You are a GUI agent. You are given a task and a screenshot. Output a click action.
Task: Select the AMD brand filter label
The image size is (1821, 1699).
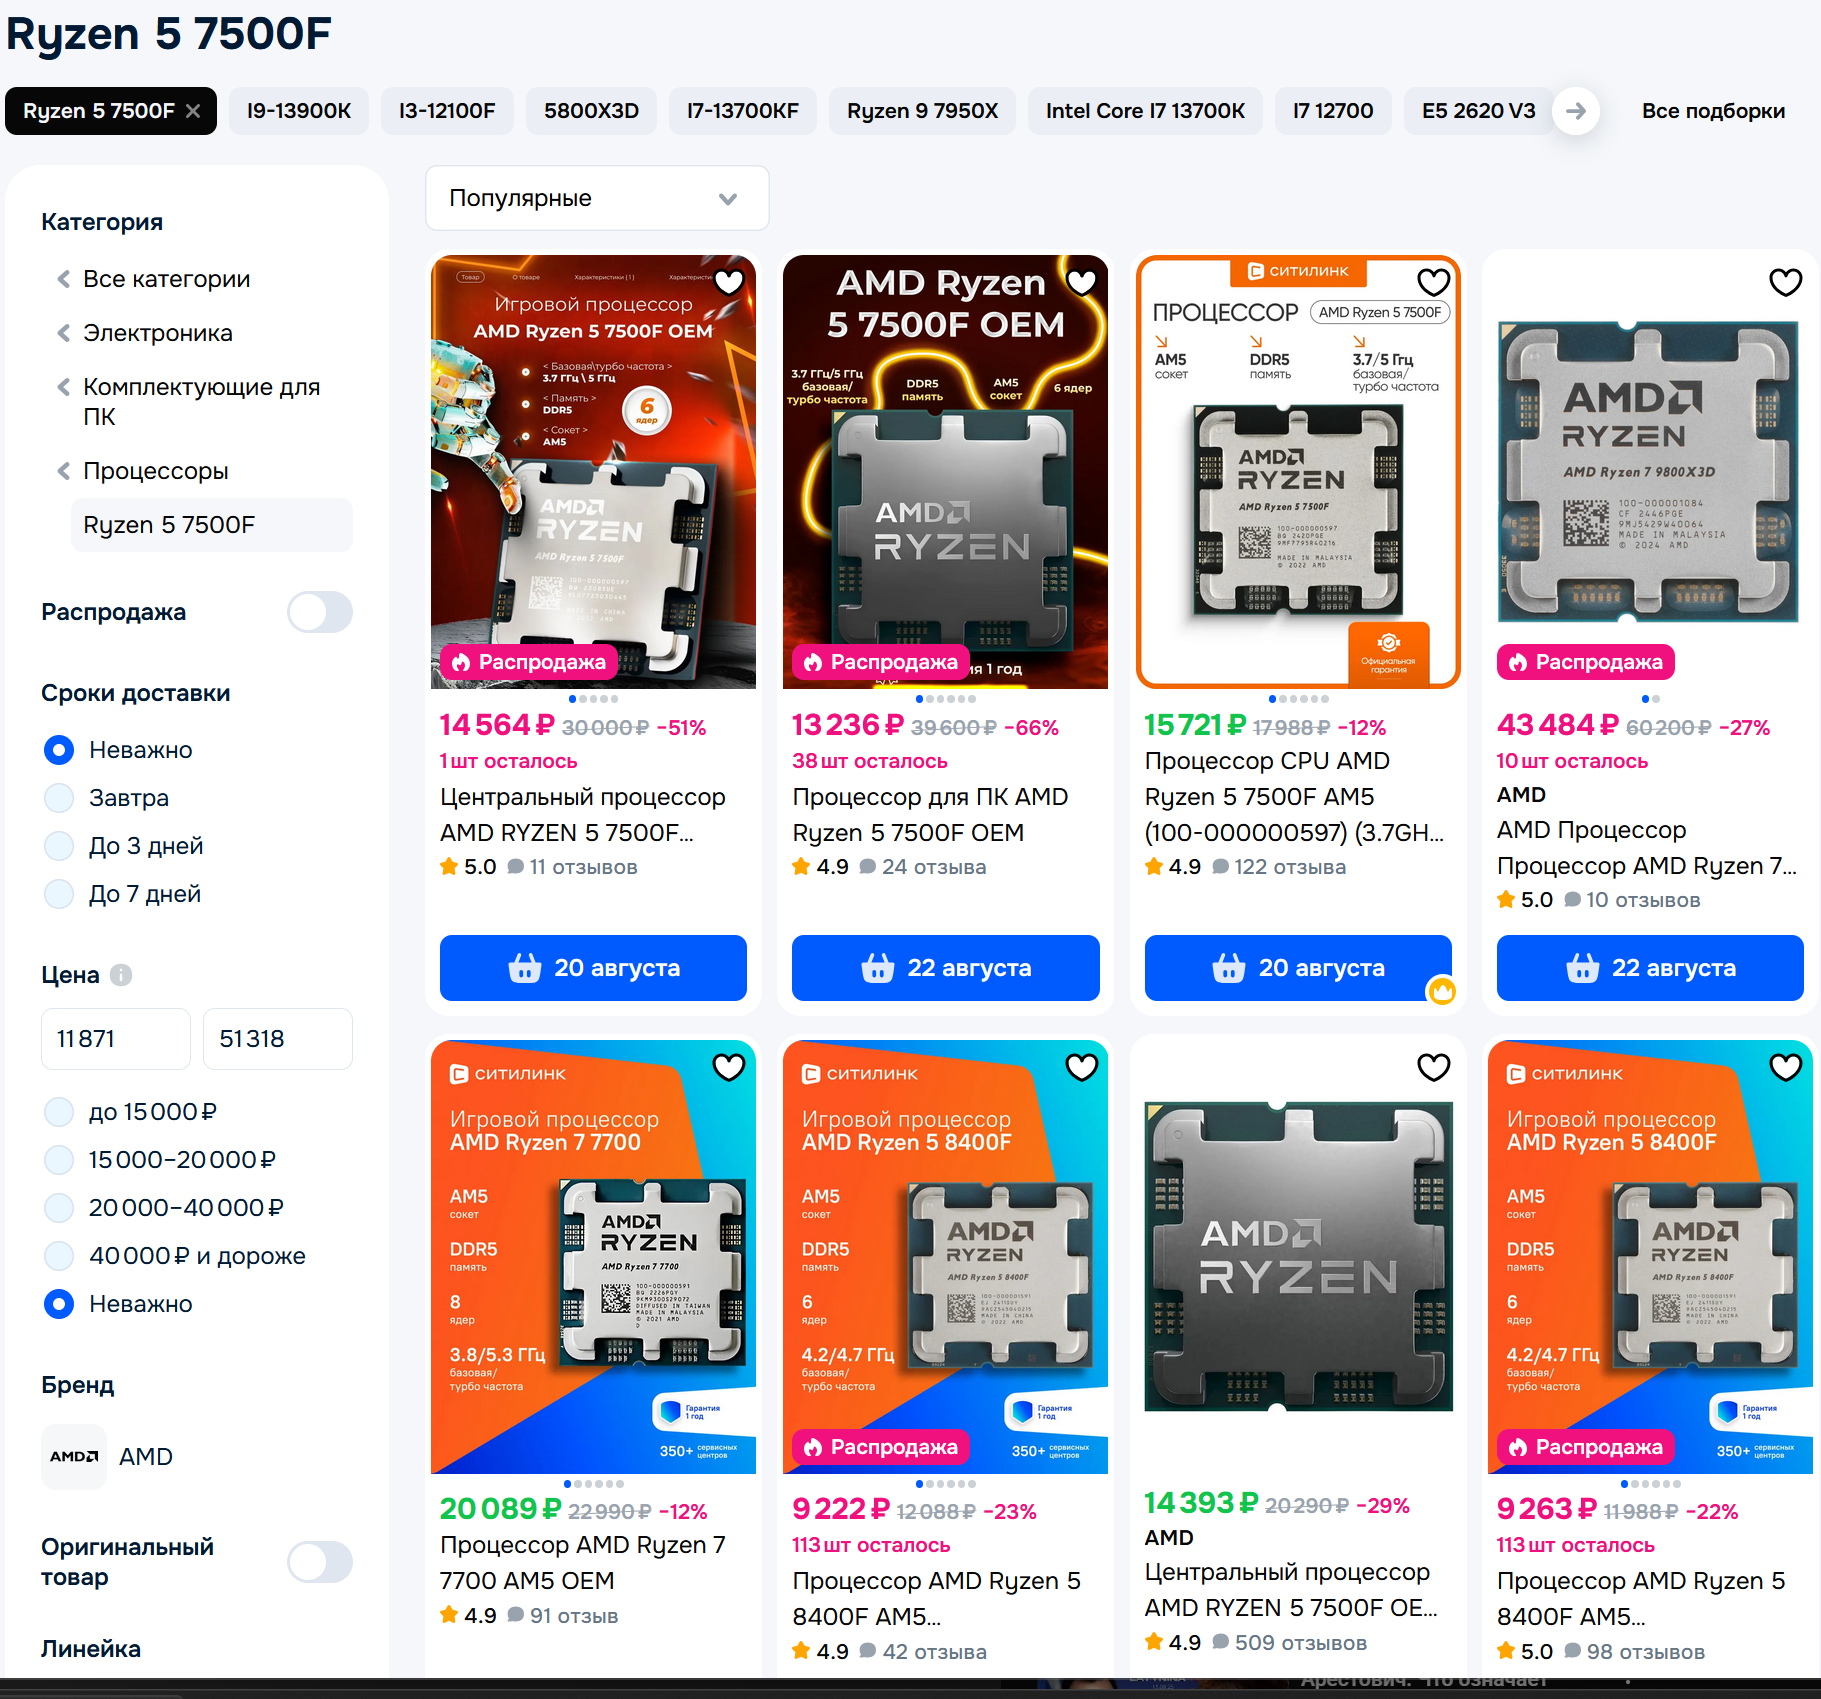point(146,1457)
